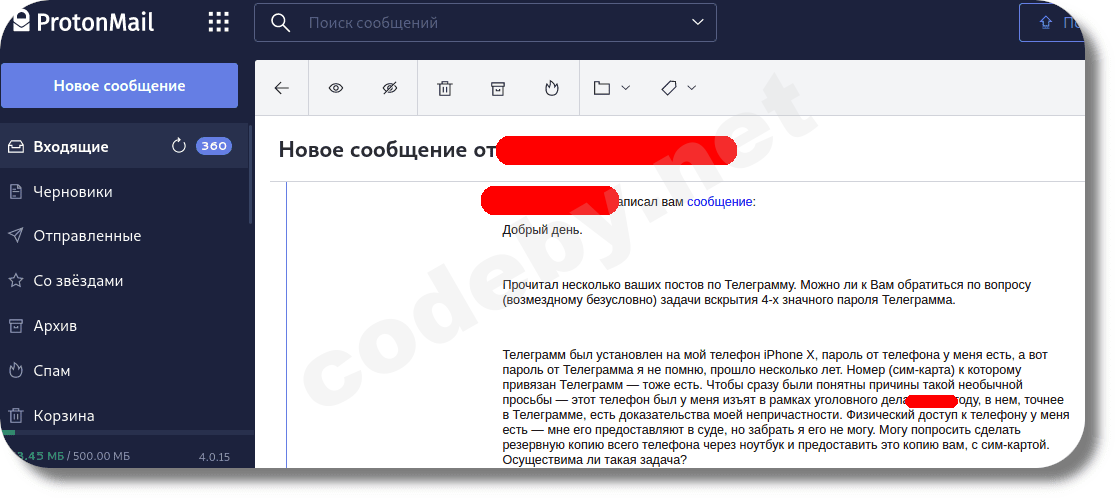The width and height of the screenshot is (1115, 498).
Task: Open Корзина folder
Action: click(x=124, y=415)
